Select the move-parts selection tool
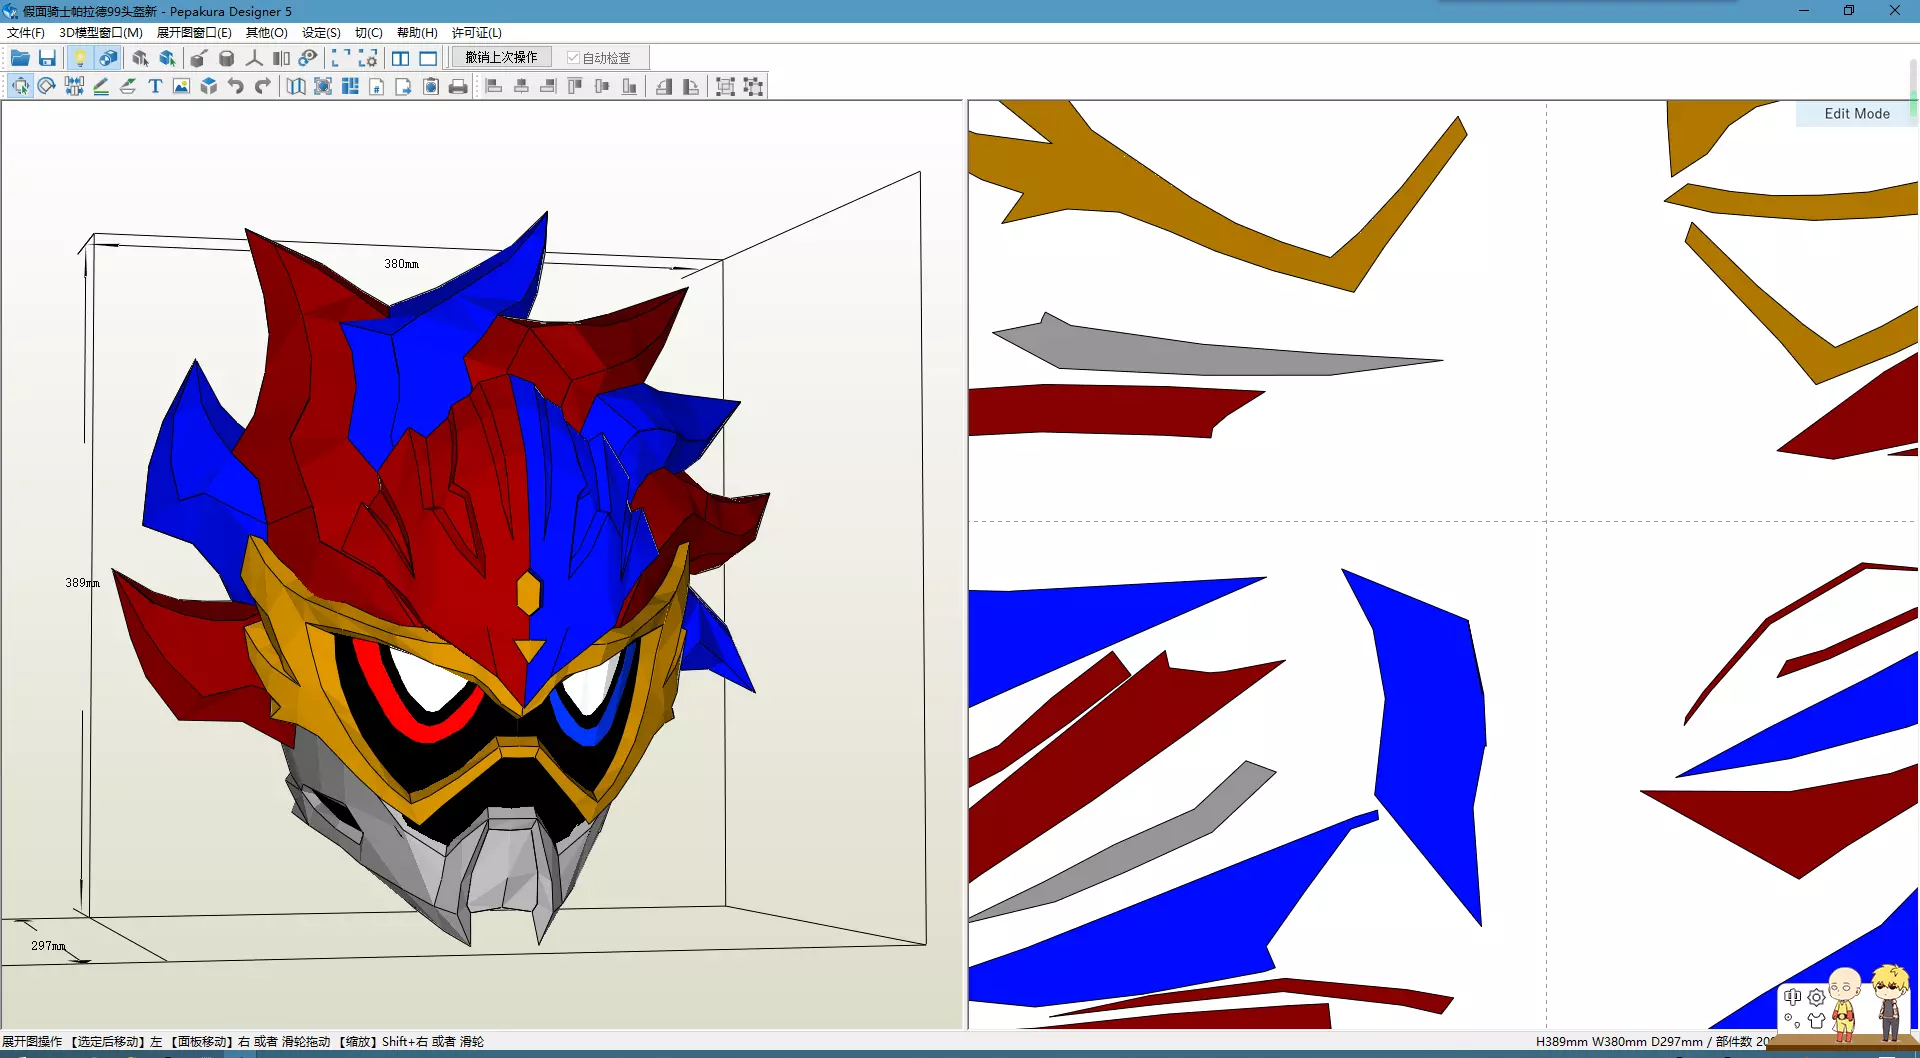Image resolution: width=1920 pixels, height=1058 pixels. pos(20,86)
